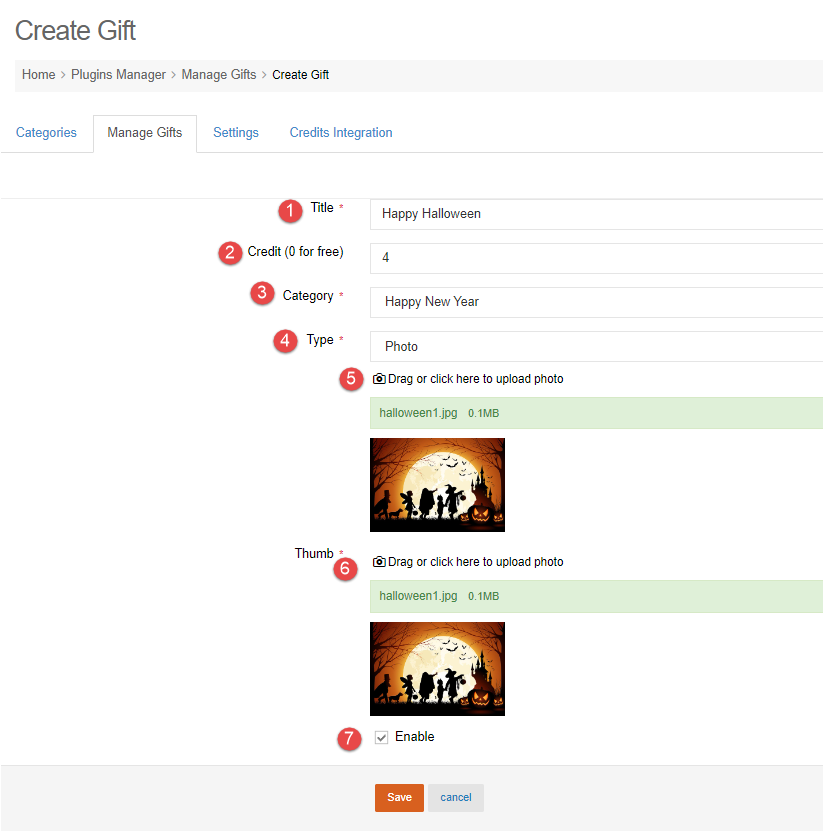Open Manage Gifts breadcrumb link
Viewport: 823px width, 838px height.
coord(219,75)
